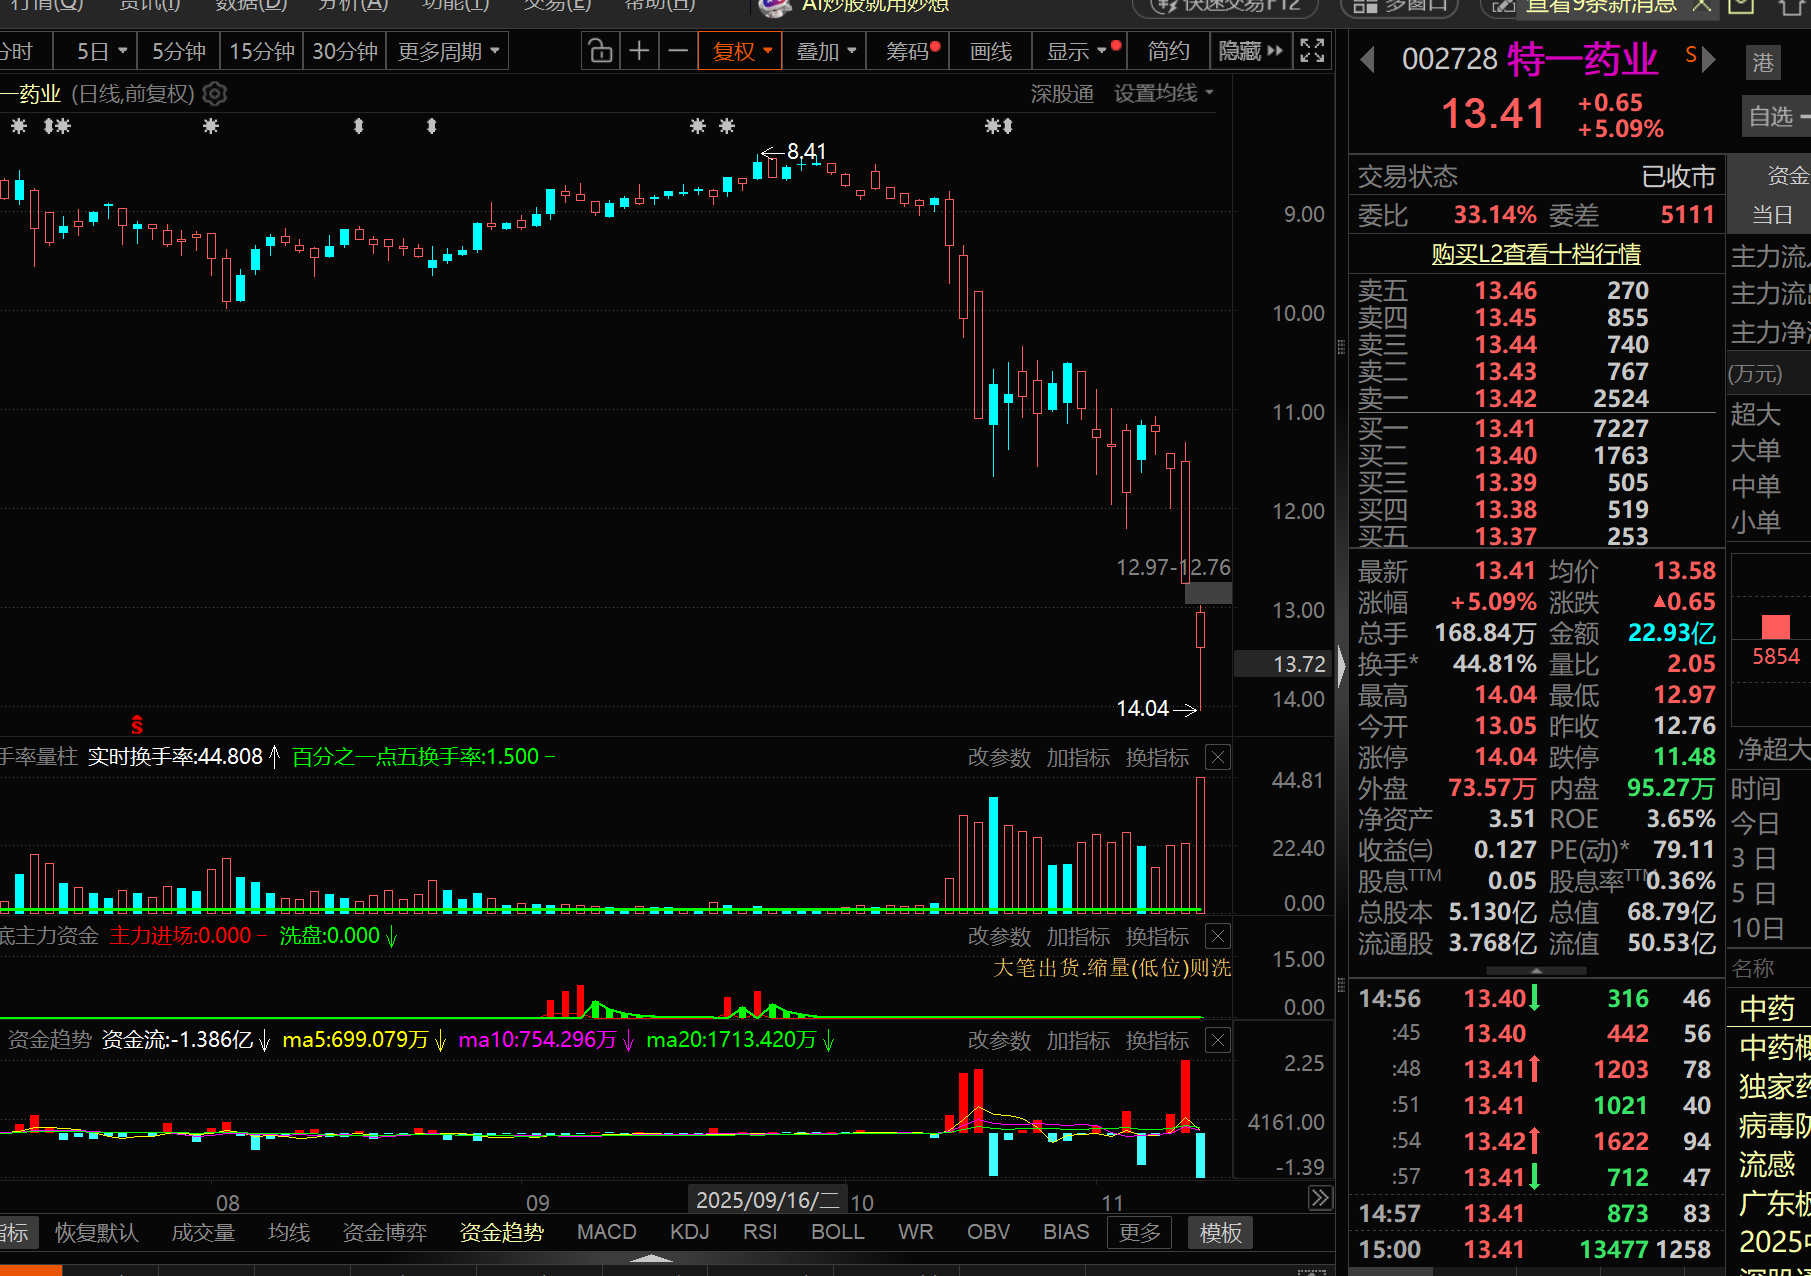The height and width of the screenshot is (1276, 1811).
Task: Click the red S badge next to stock name
Action: [1690, 55]
